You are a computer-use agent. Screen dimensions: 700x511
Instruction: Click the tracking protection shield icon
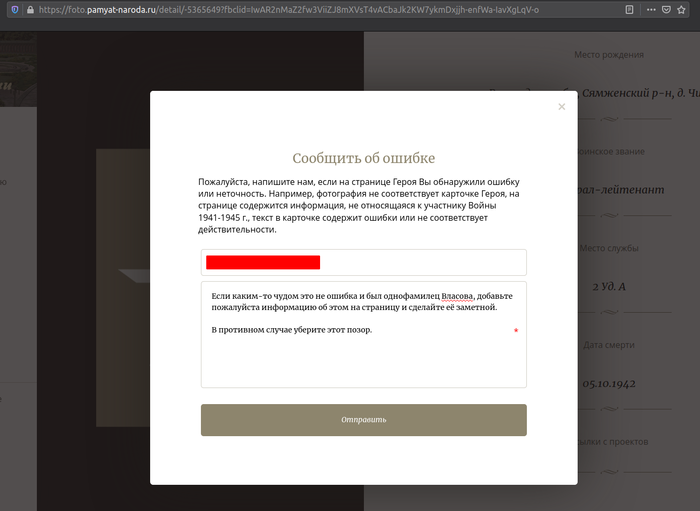point(13,9)
